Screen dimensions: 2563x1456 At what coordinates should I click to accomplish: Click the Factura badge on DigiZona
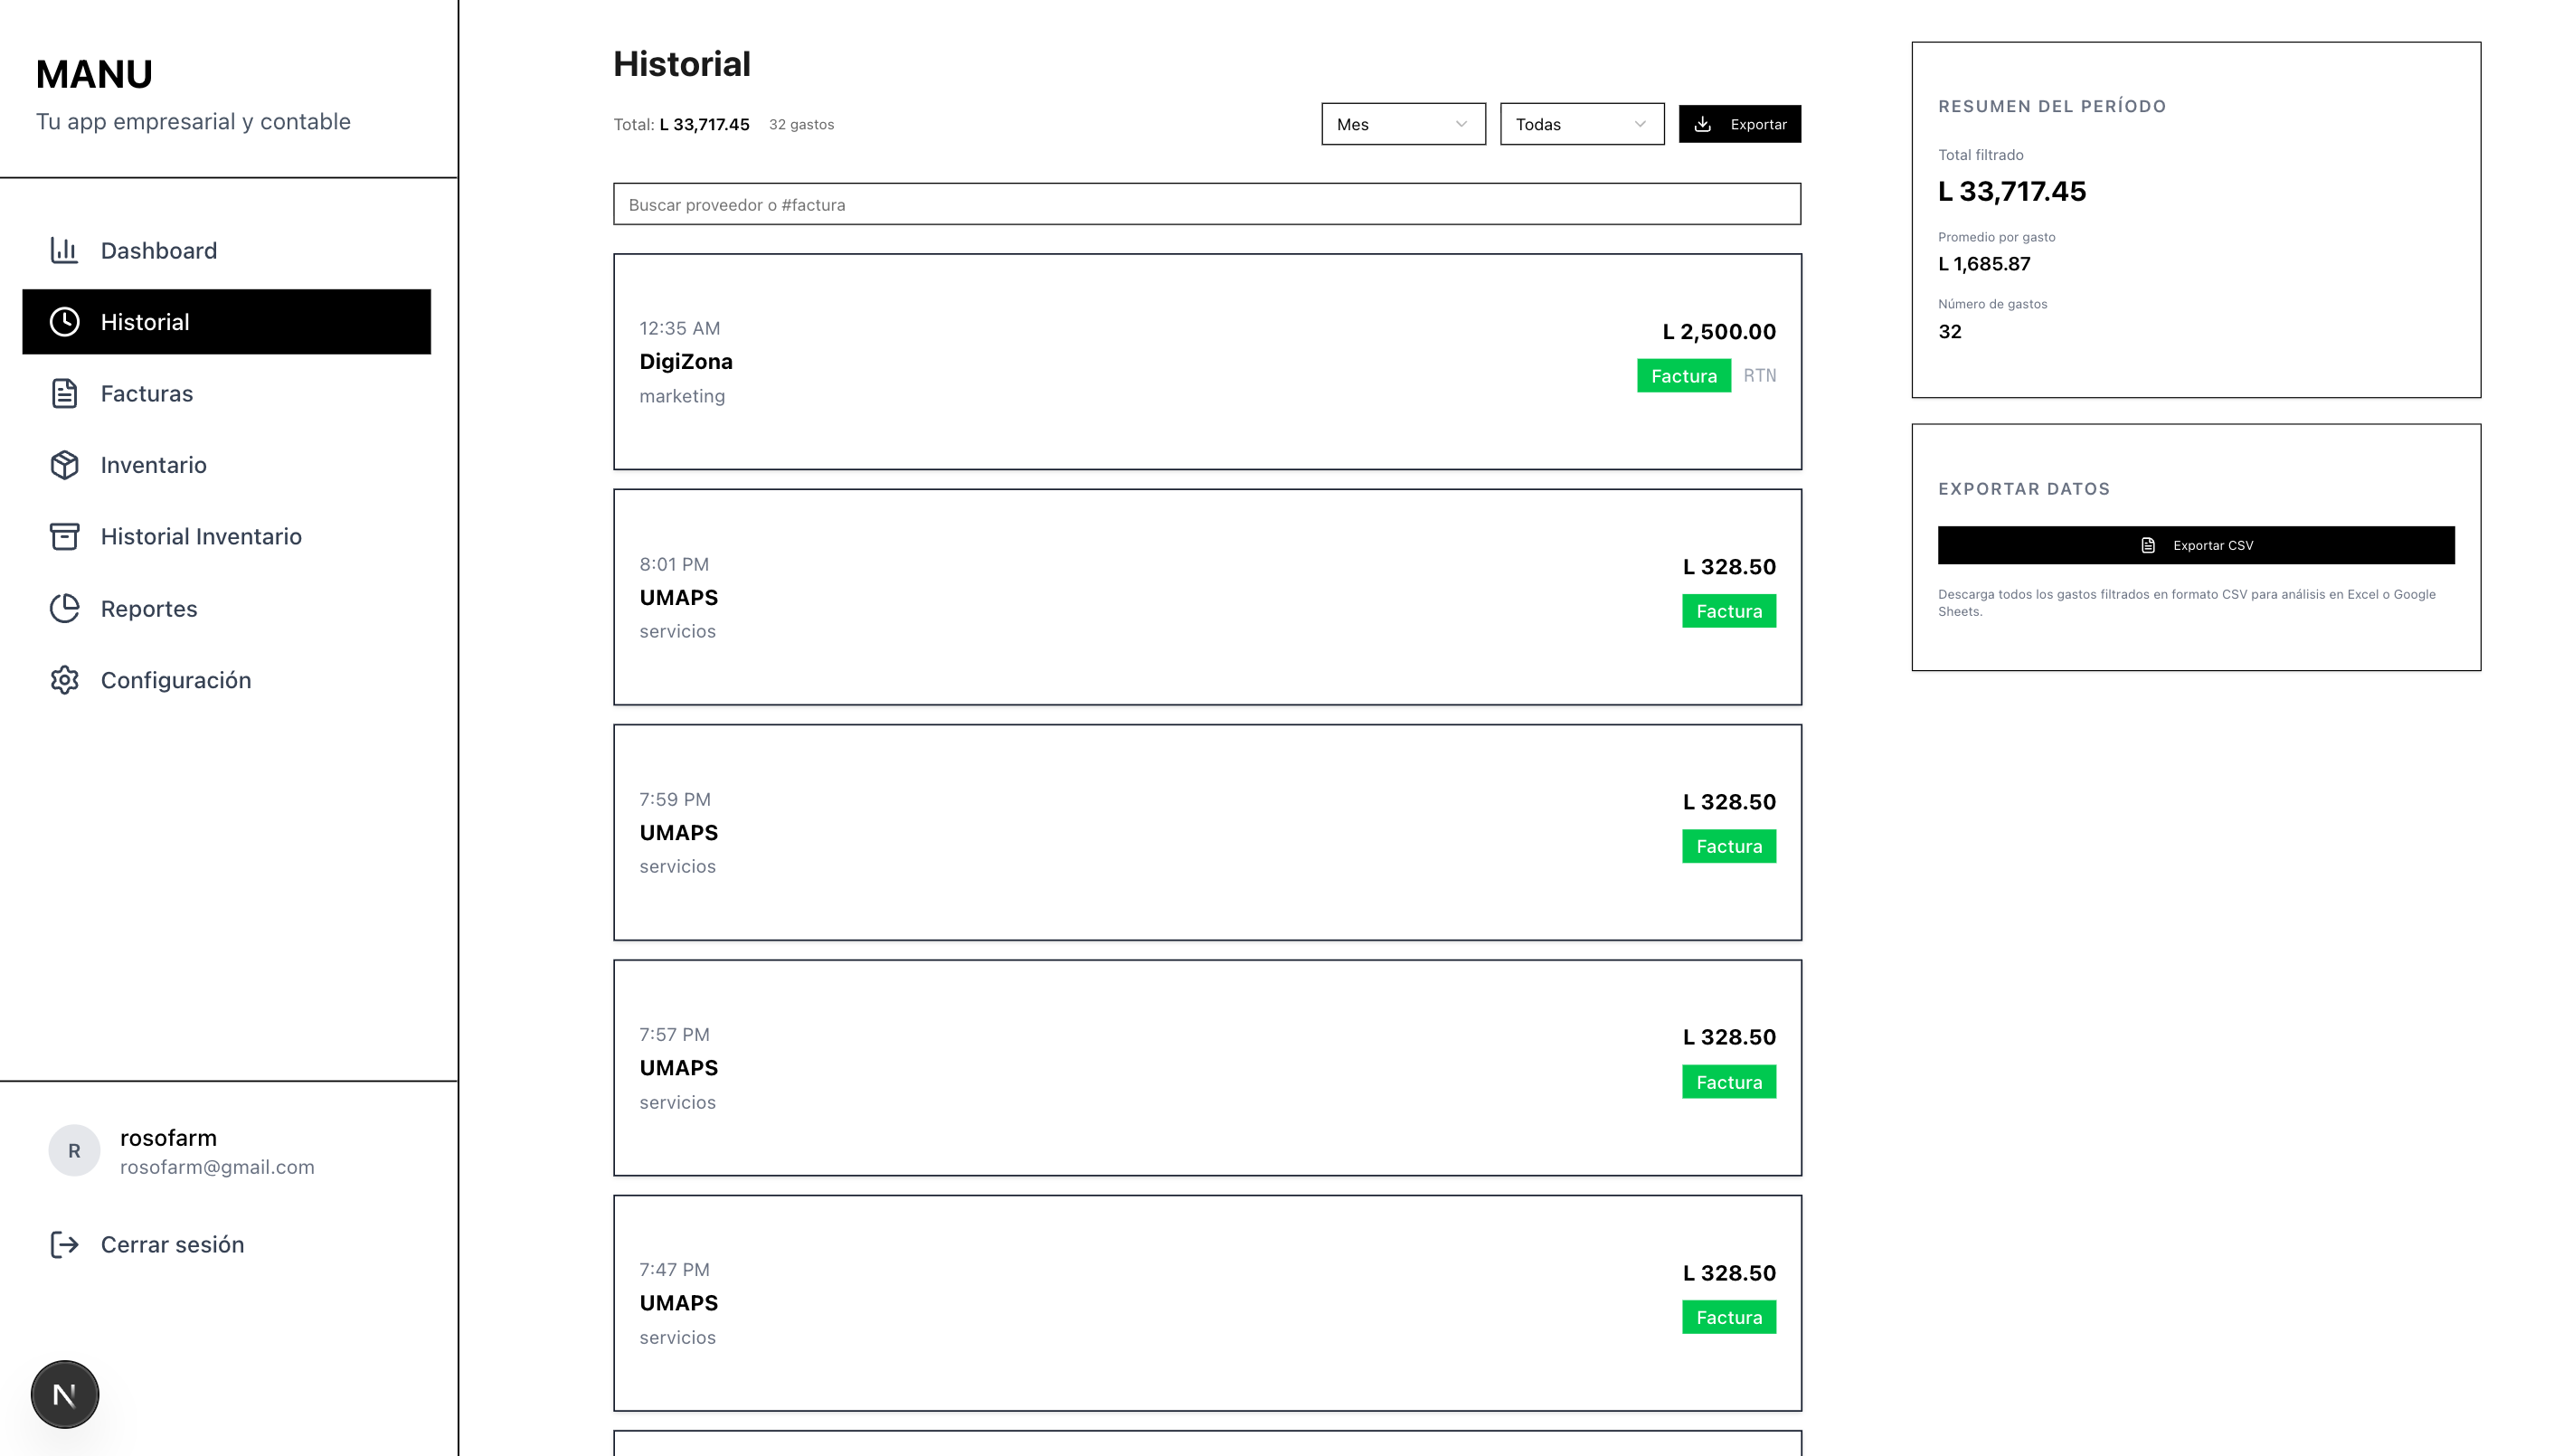pyautogui.click(x=1683, y=376)
